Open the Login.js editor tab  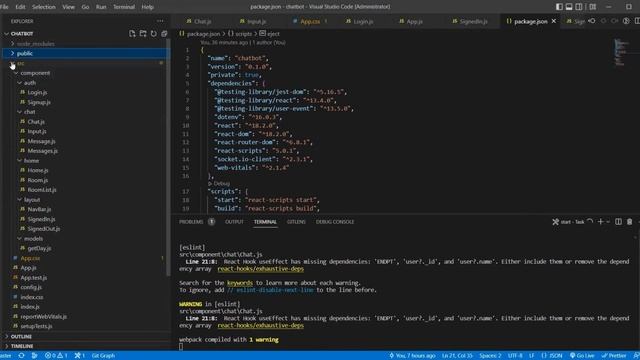click(360, 21)
